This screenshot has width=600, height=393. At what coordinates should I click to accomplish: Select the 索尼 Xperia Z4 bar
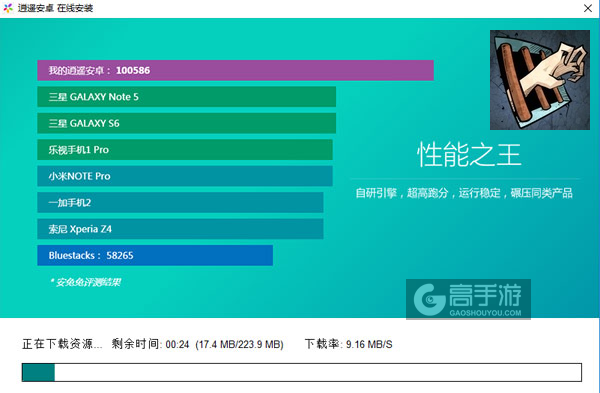click(x=180, y=229)
